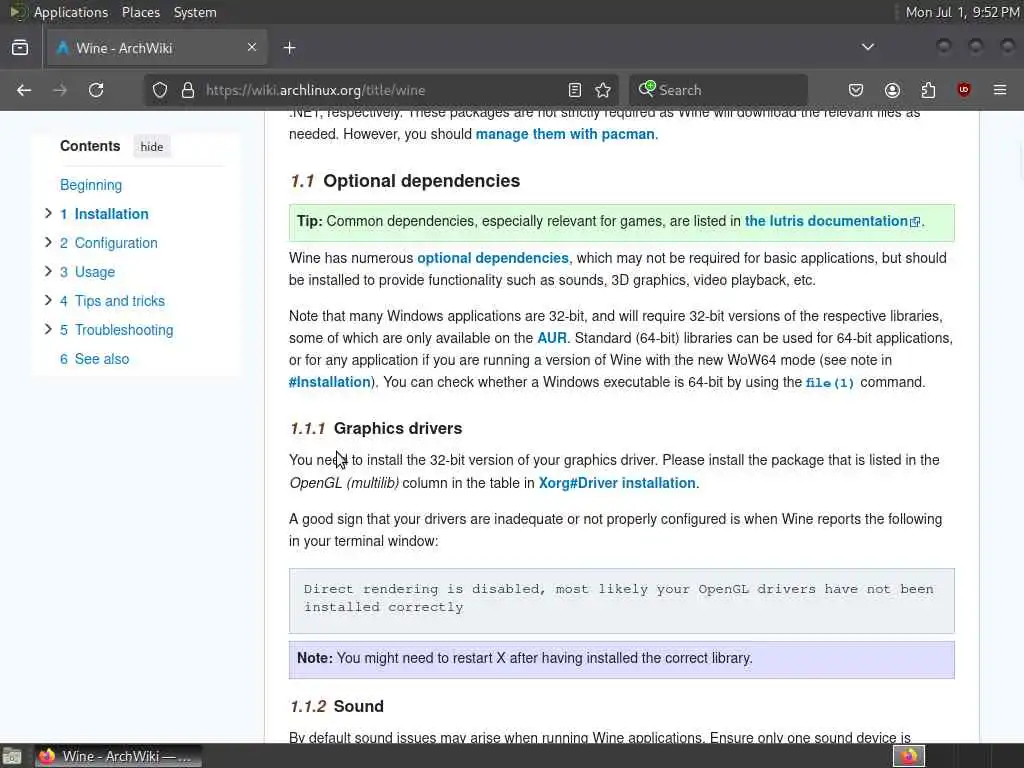Viewport: 1024px width, 768px height.
Task: Select the Wine - ArchWiki tab
Action: pyautogui.click(x=157, y=48)
